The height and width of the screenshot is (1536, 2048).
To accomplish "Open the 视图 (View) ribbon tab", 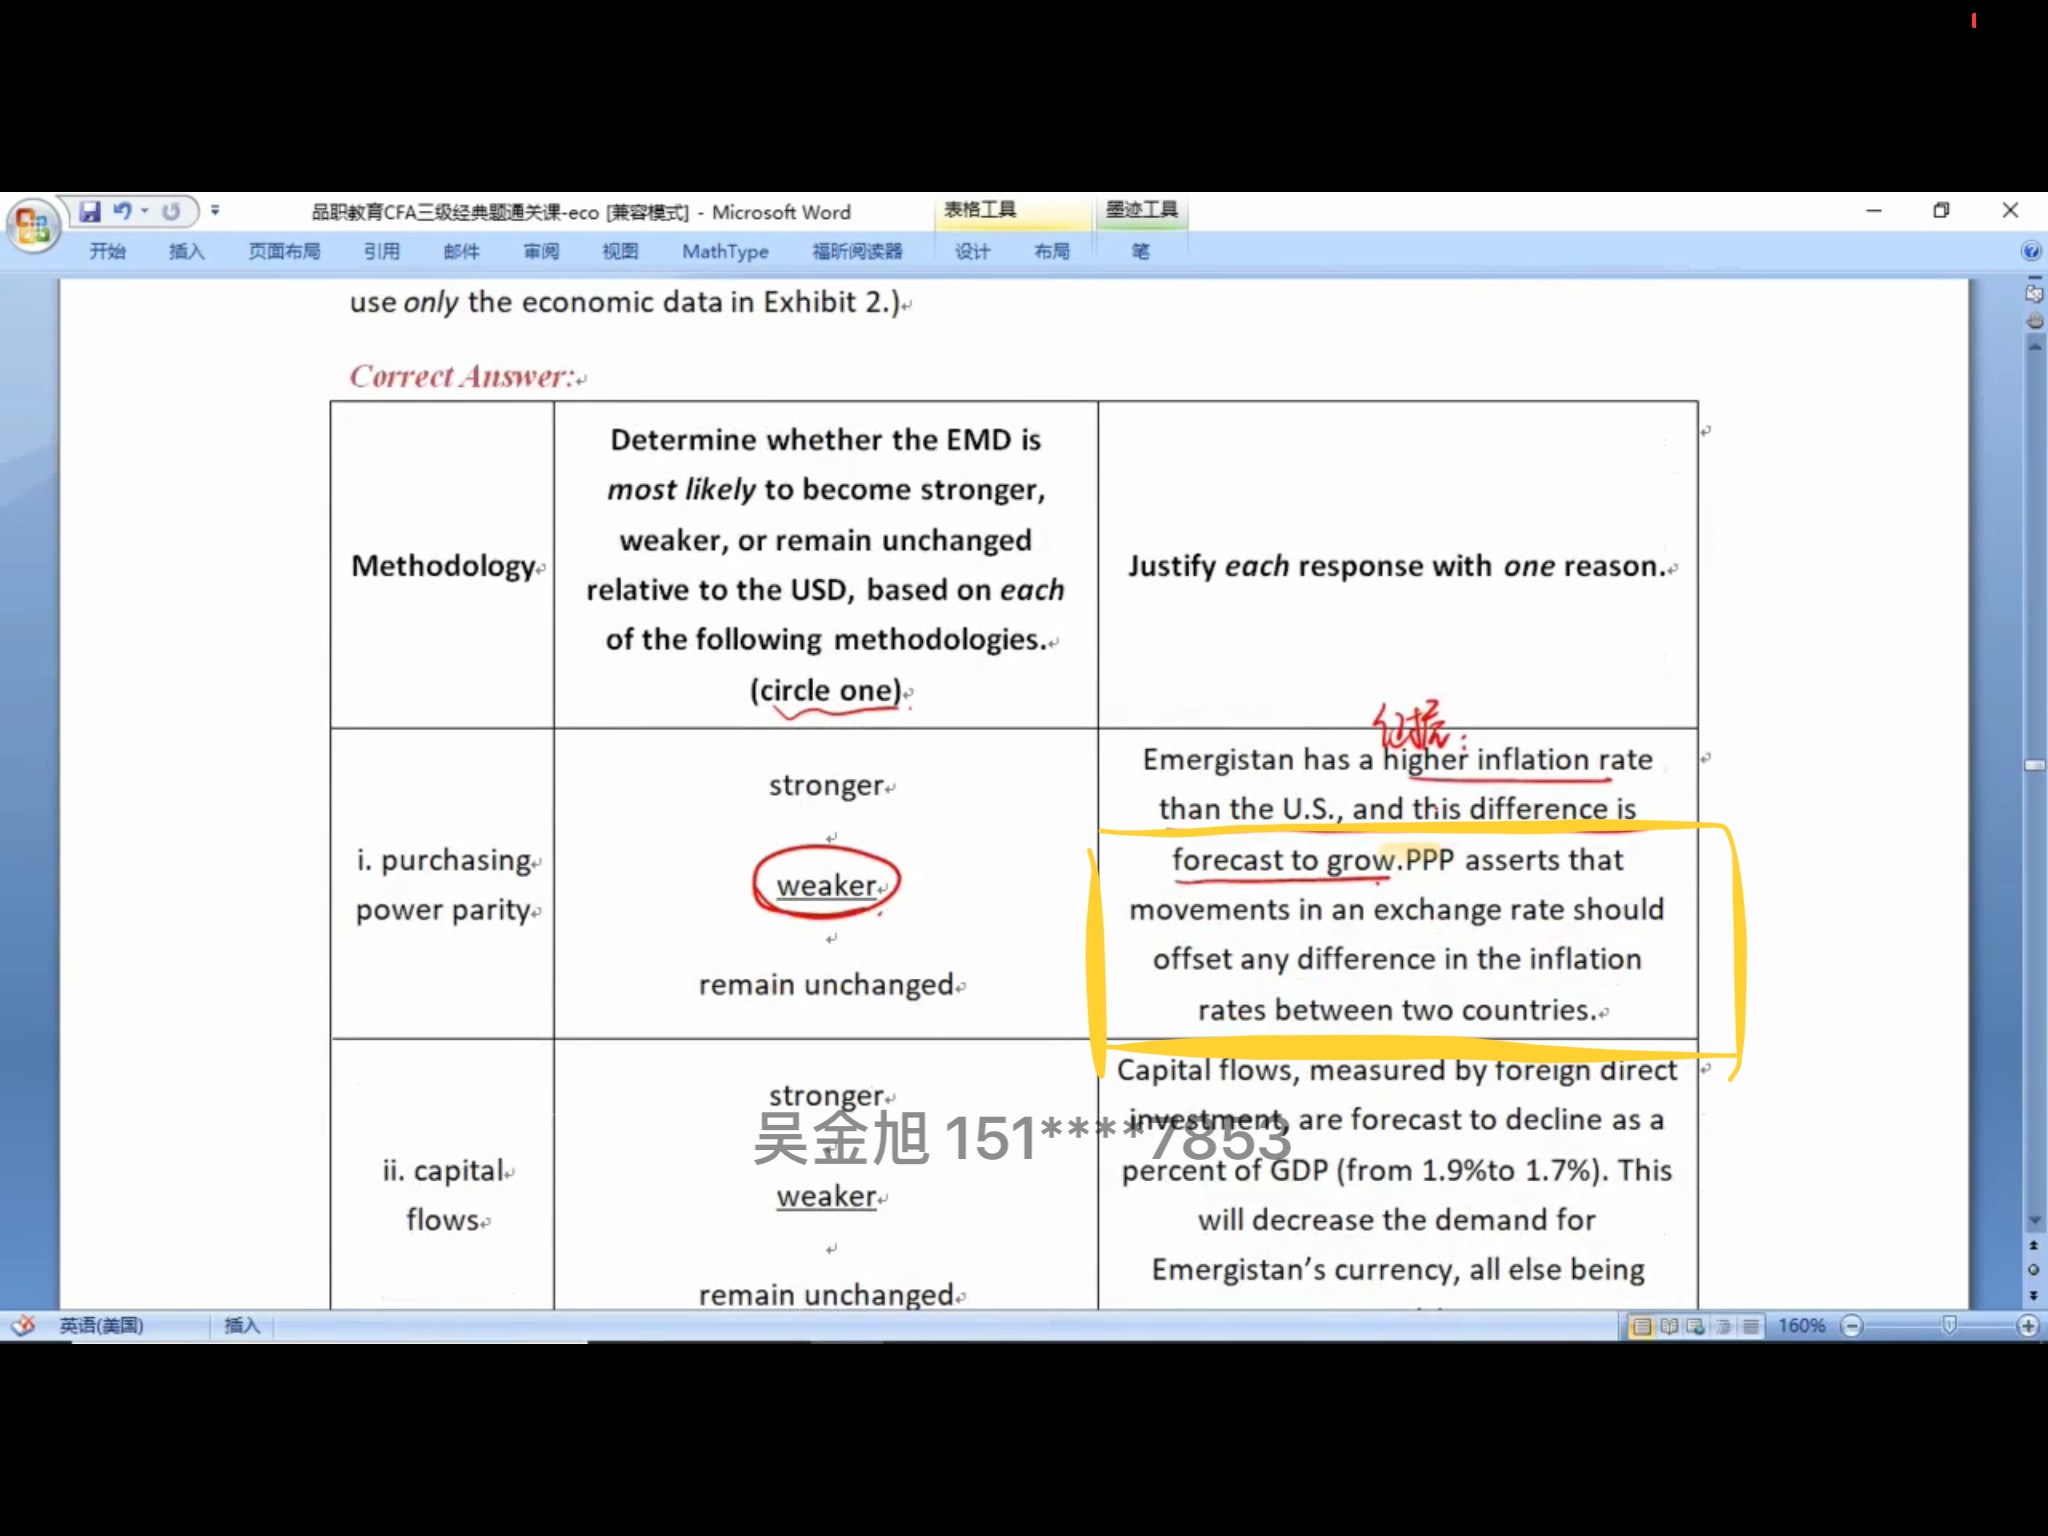I will (620, 251).
